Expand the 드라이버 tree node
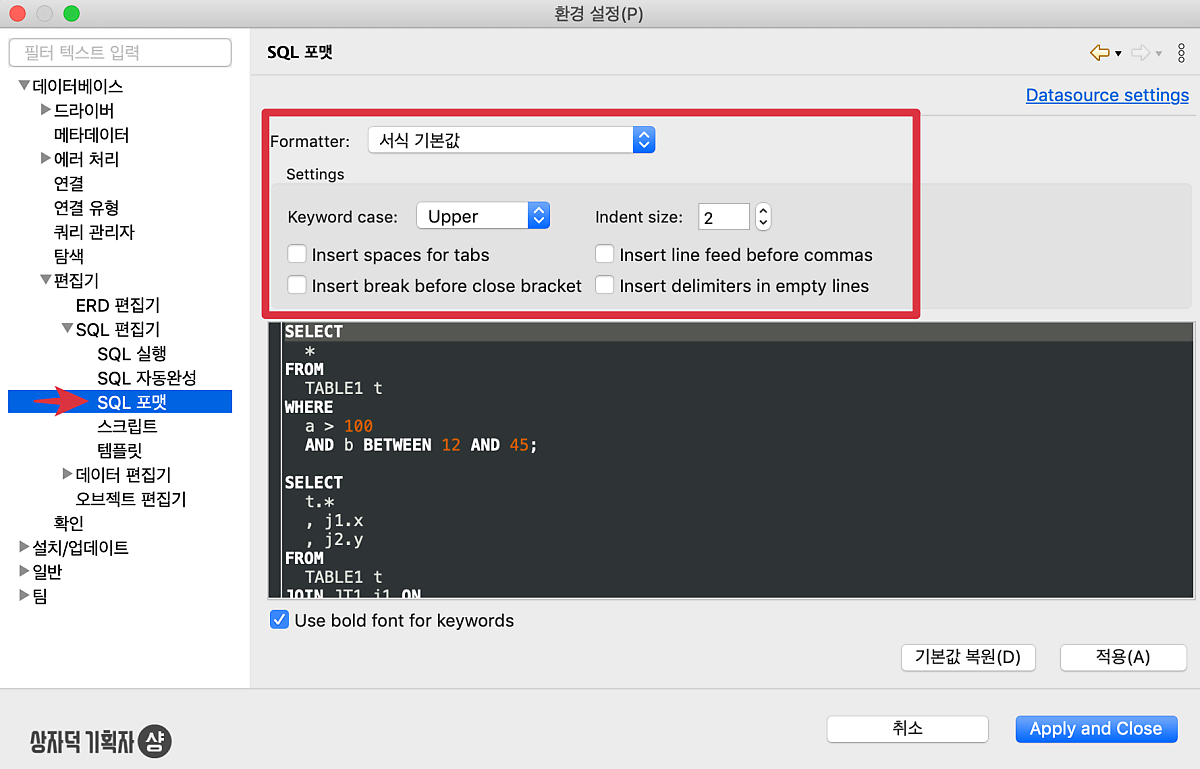Viewport: 1200px width, 769px height. click(45, 110)
